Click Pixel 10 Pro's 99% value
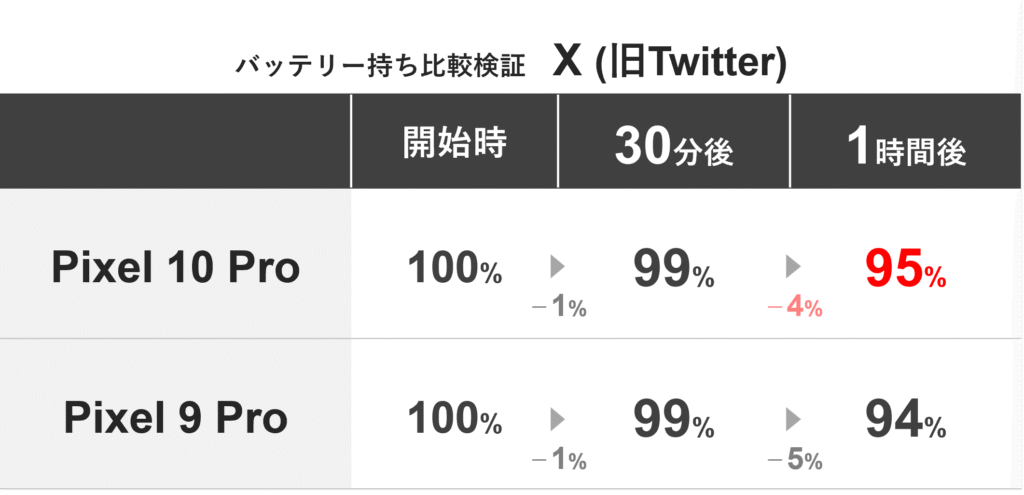 [673, 268]
